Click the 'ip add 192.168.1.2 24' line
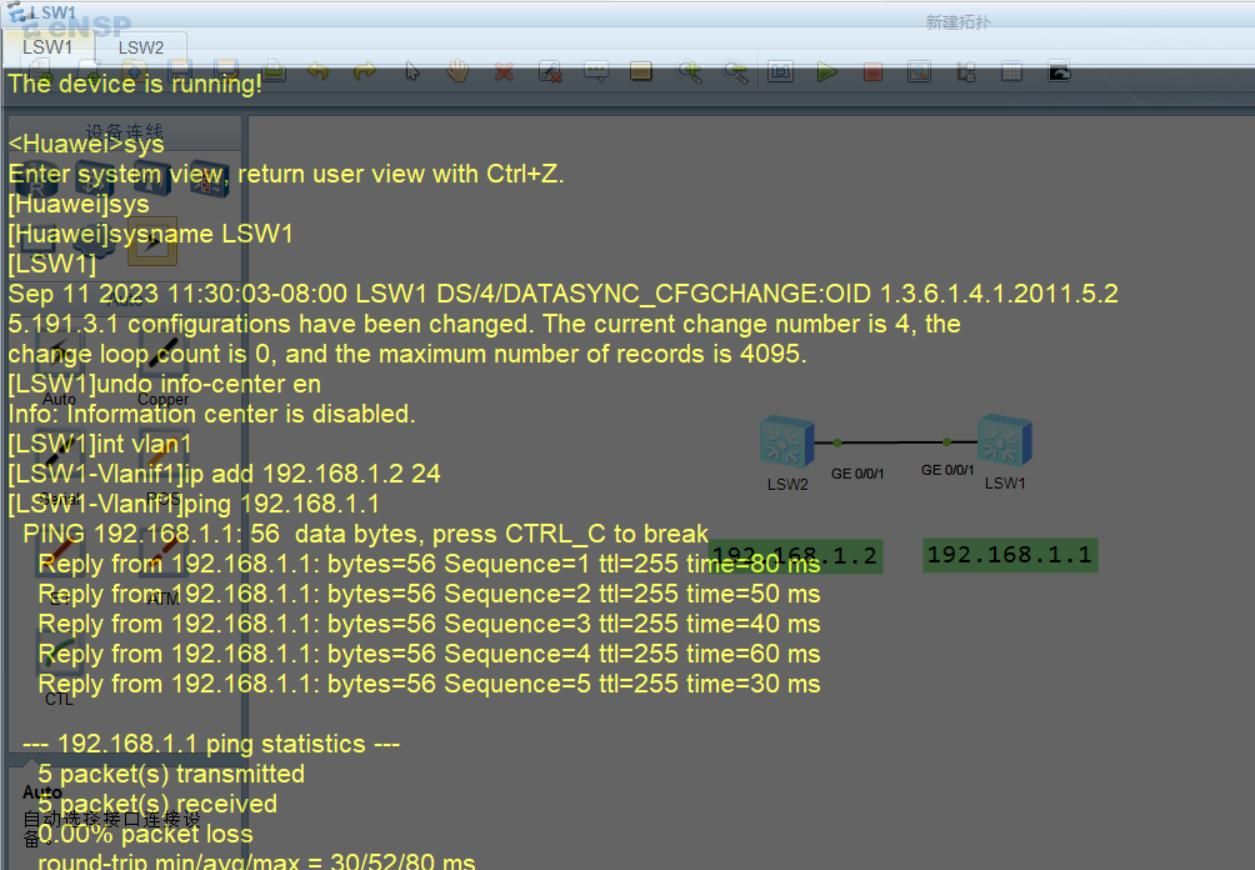 [224, 474]
